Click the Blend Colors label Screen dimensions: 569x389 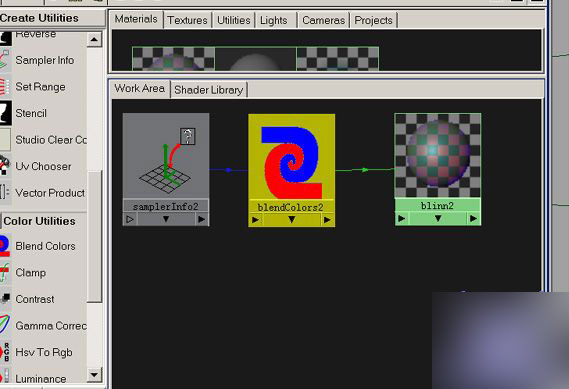[45, 246]
